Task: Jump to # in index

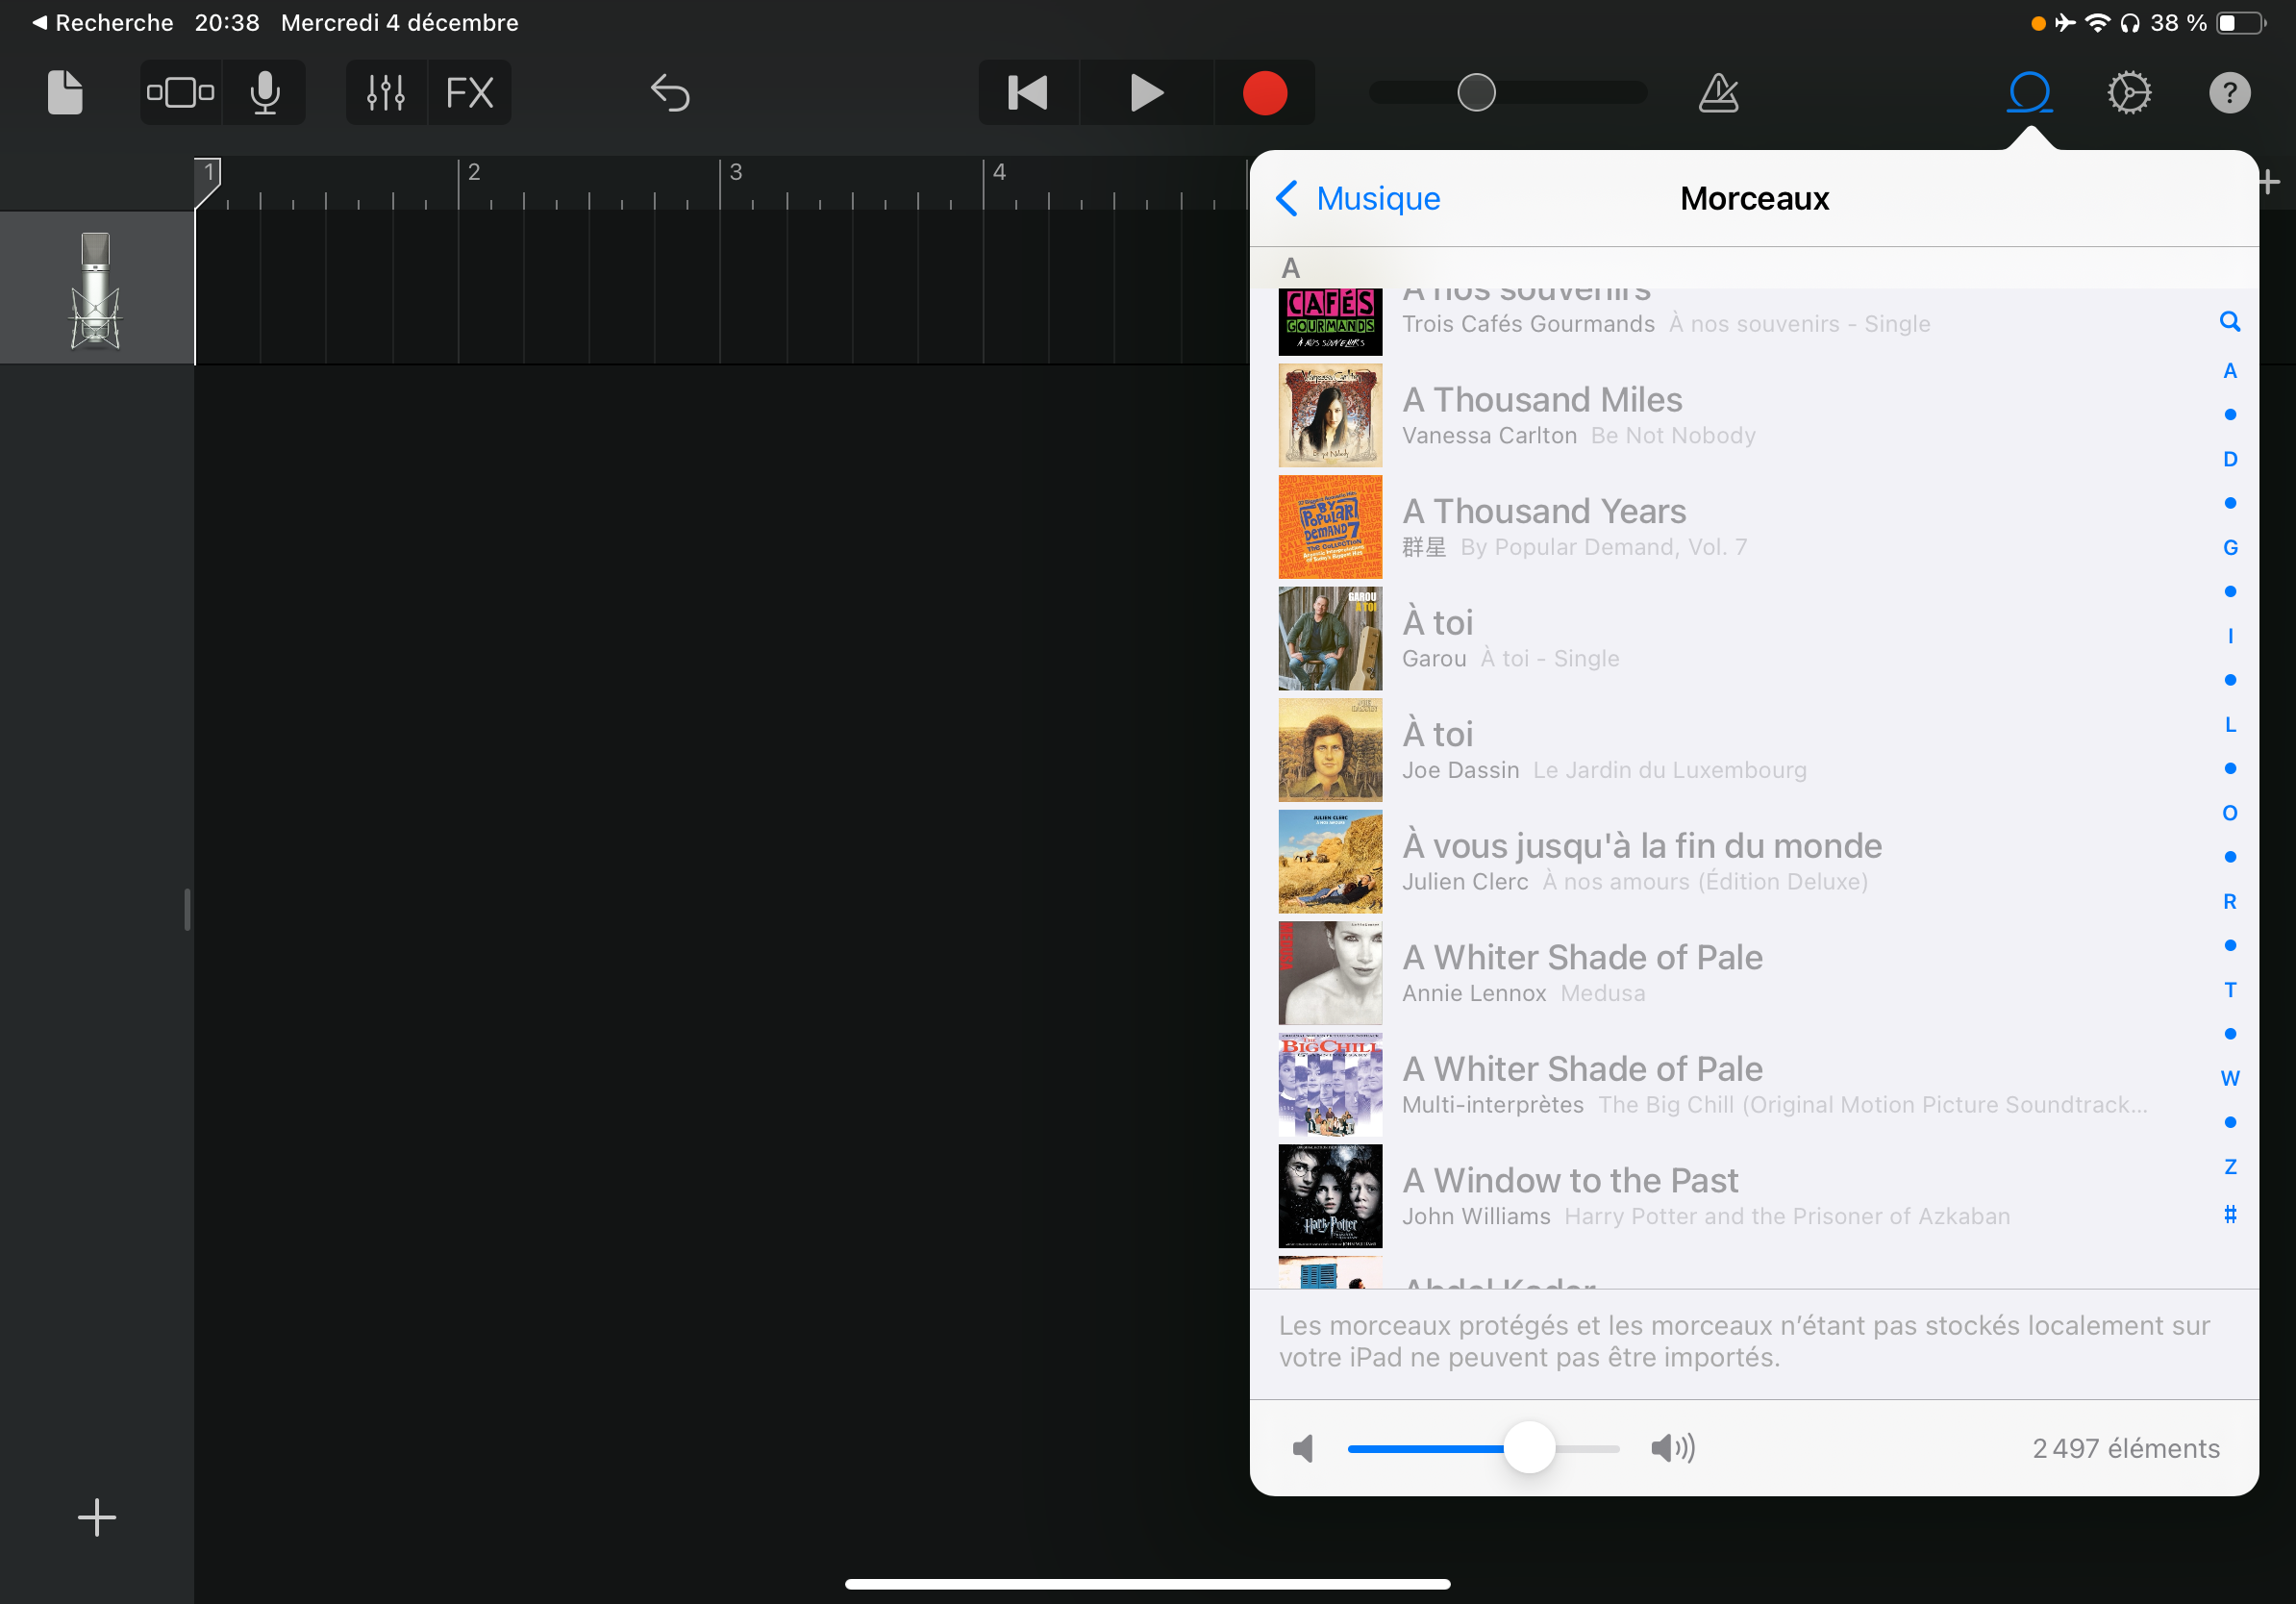Action: [2229, 1215]
